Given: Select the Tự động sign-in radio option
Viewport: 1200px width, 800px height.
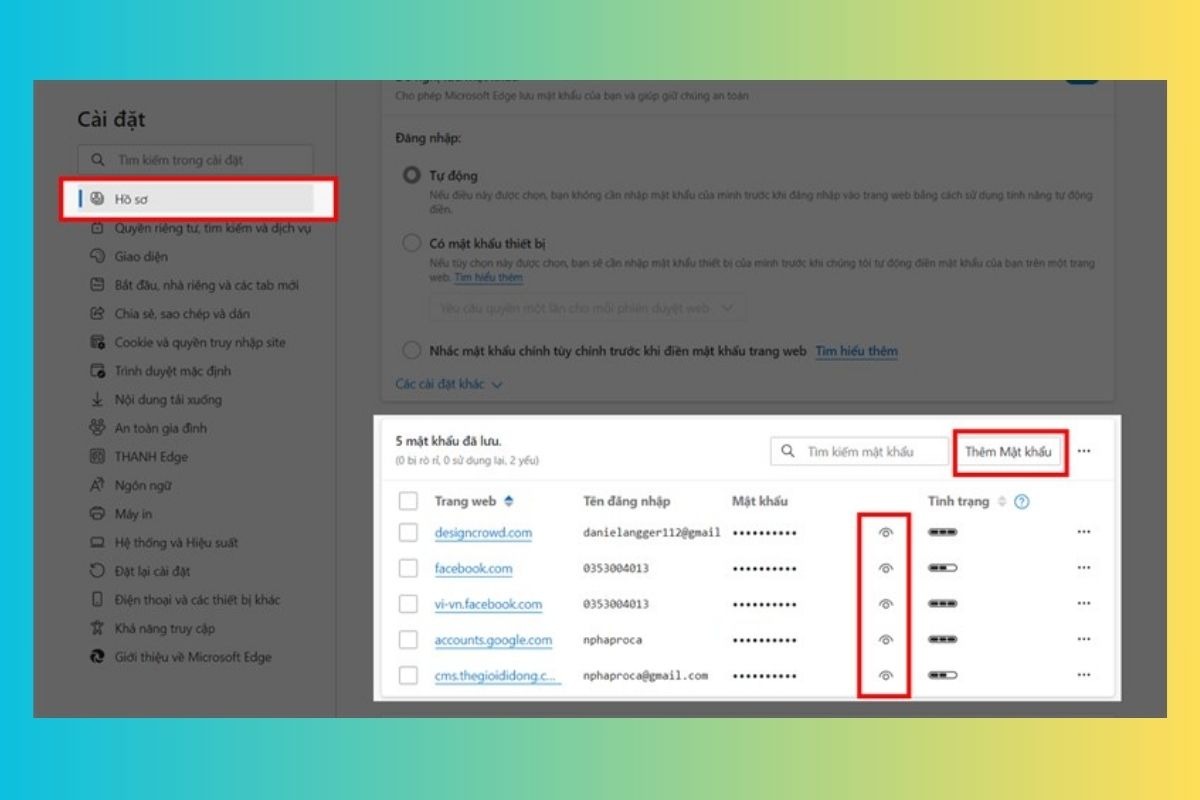Looking at the screenshot, I should [x=411, y=175].
